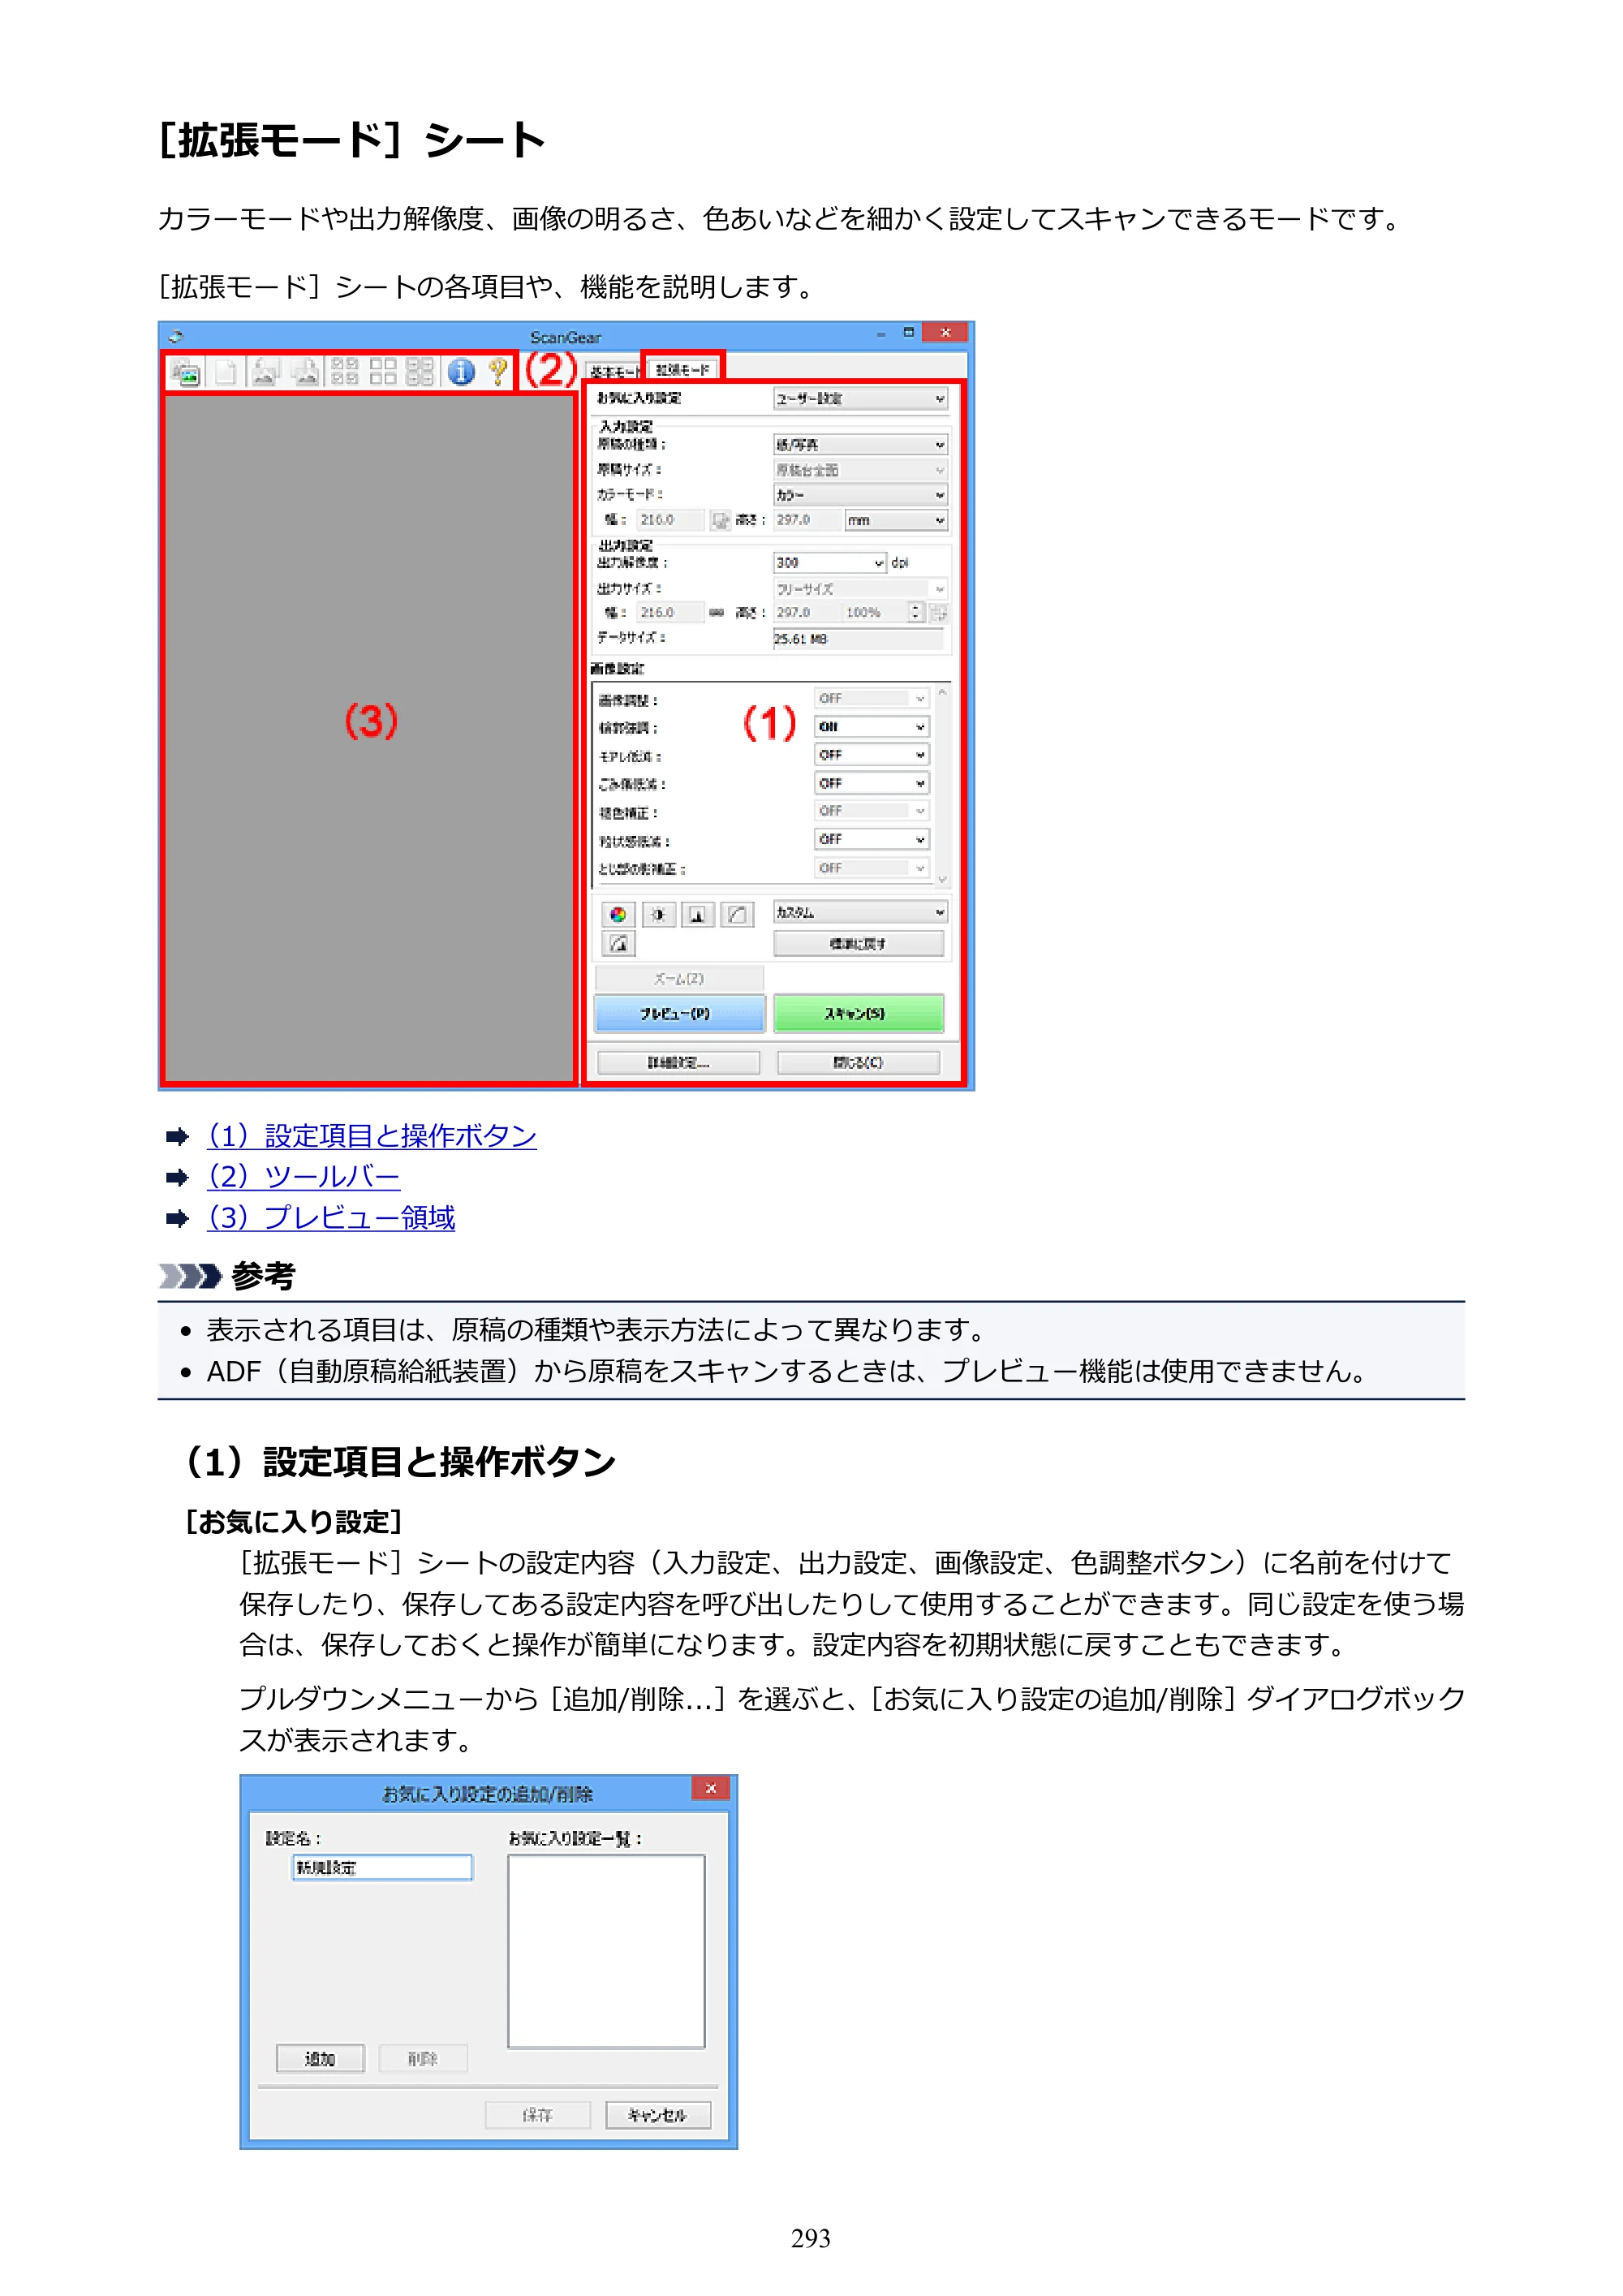This screenshot has height=2296, width=1623.
Task: Click the データサイズ value 25.61 MB
Action: 858,639
